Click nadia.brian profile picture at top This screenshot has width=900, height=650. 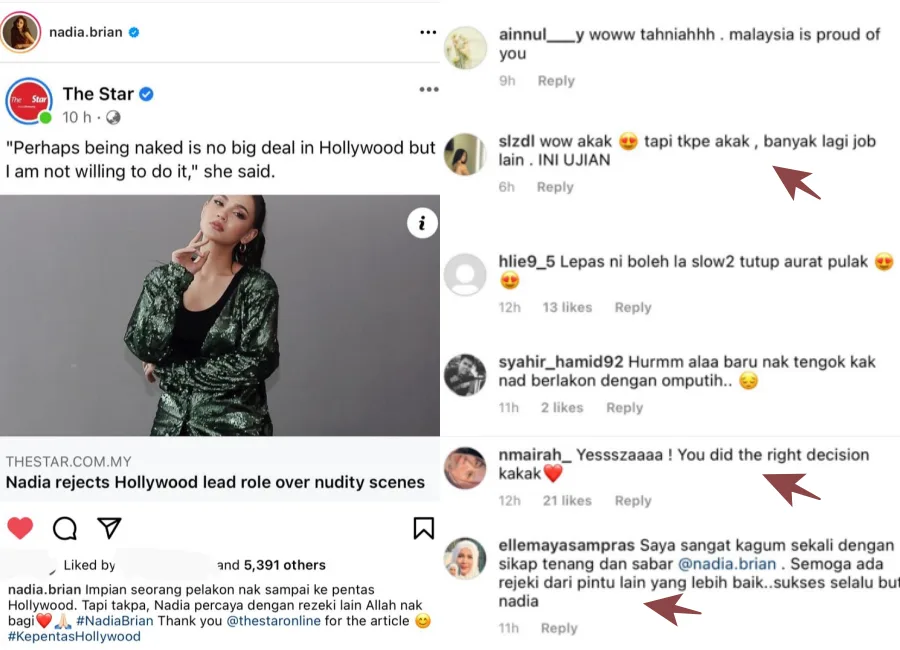[21, 33]
